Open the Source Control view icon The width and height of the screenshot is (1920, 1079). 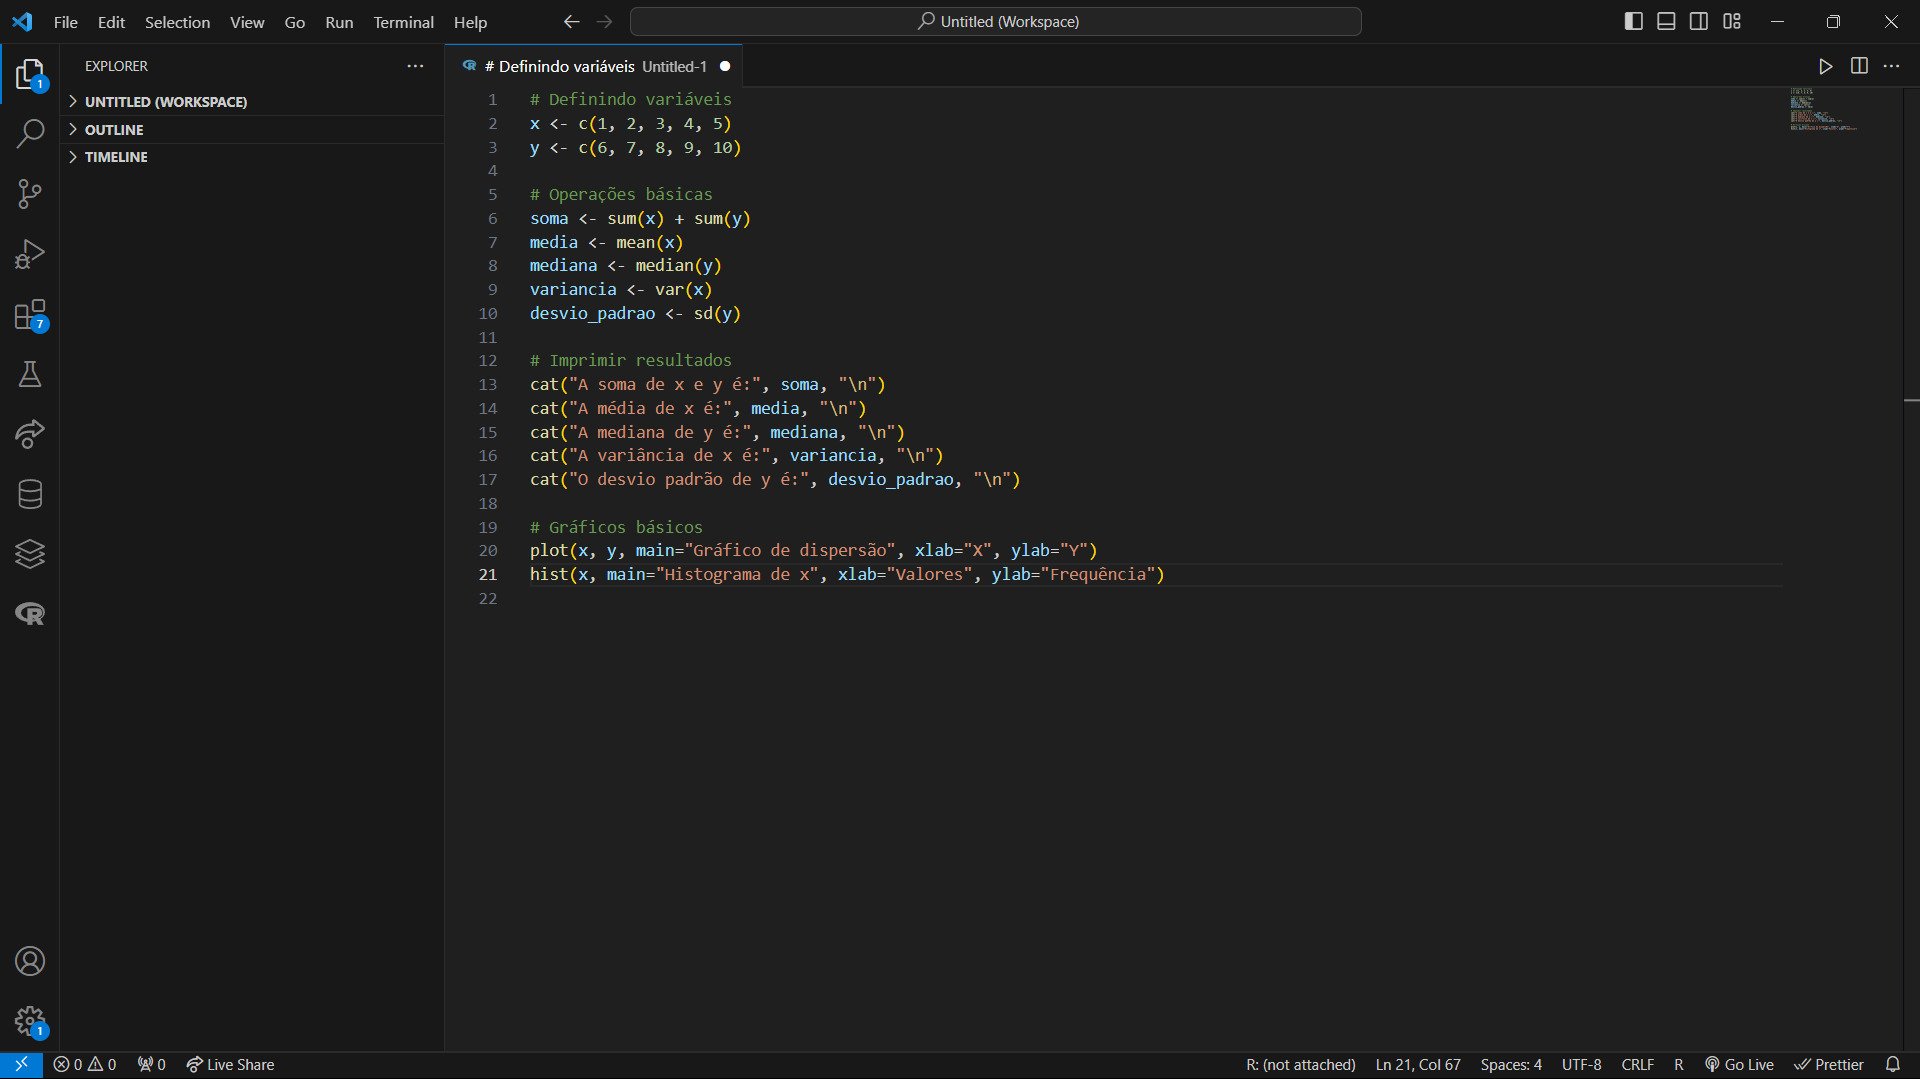[x=30, y=194]
